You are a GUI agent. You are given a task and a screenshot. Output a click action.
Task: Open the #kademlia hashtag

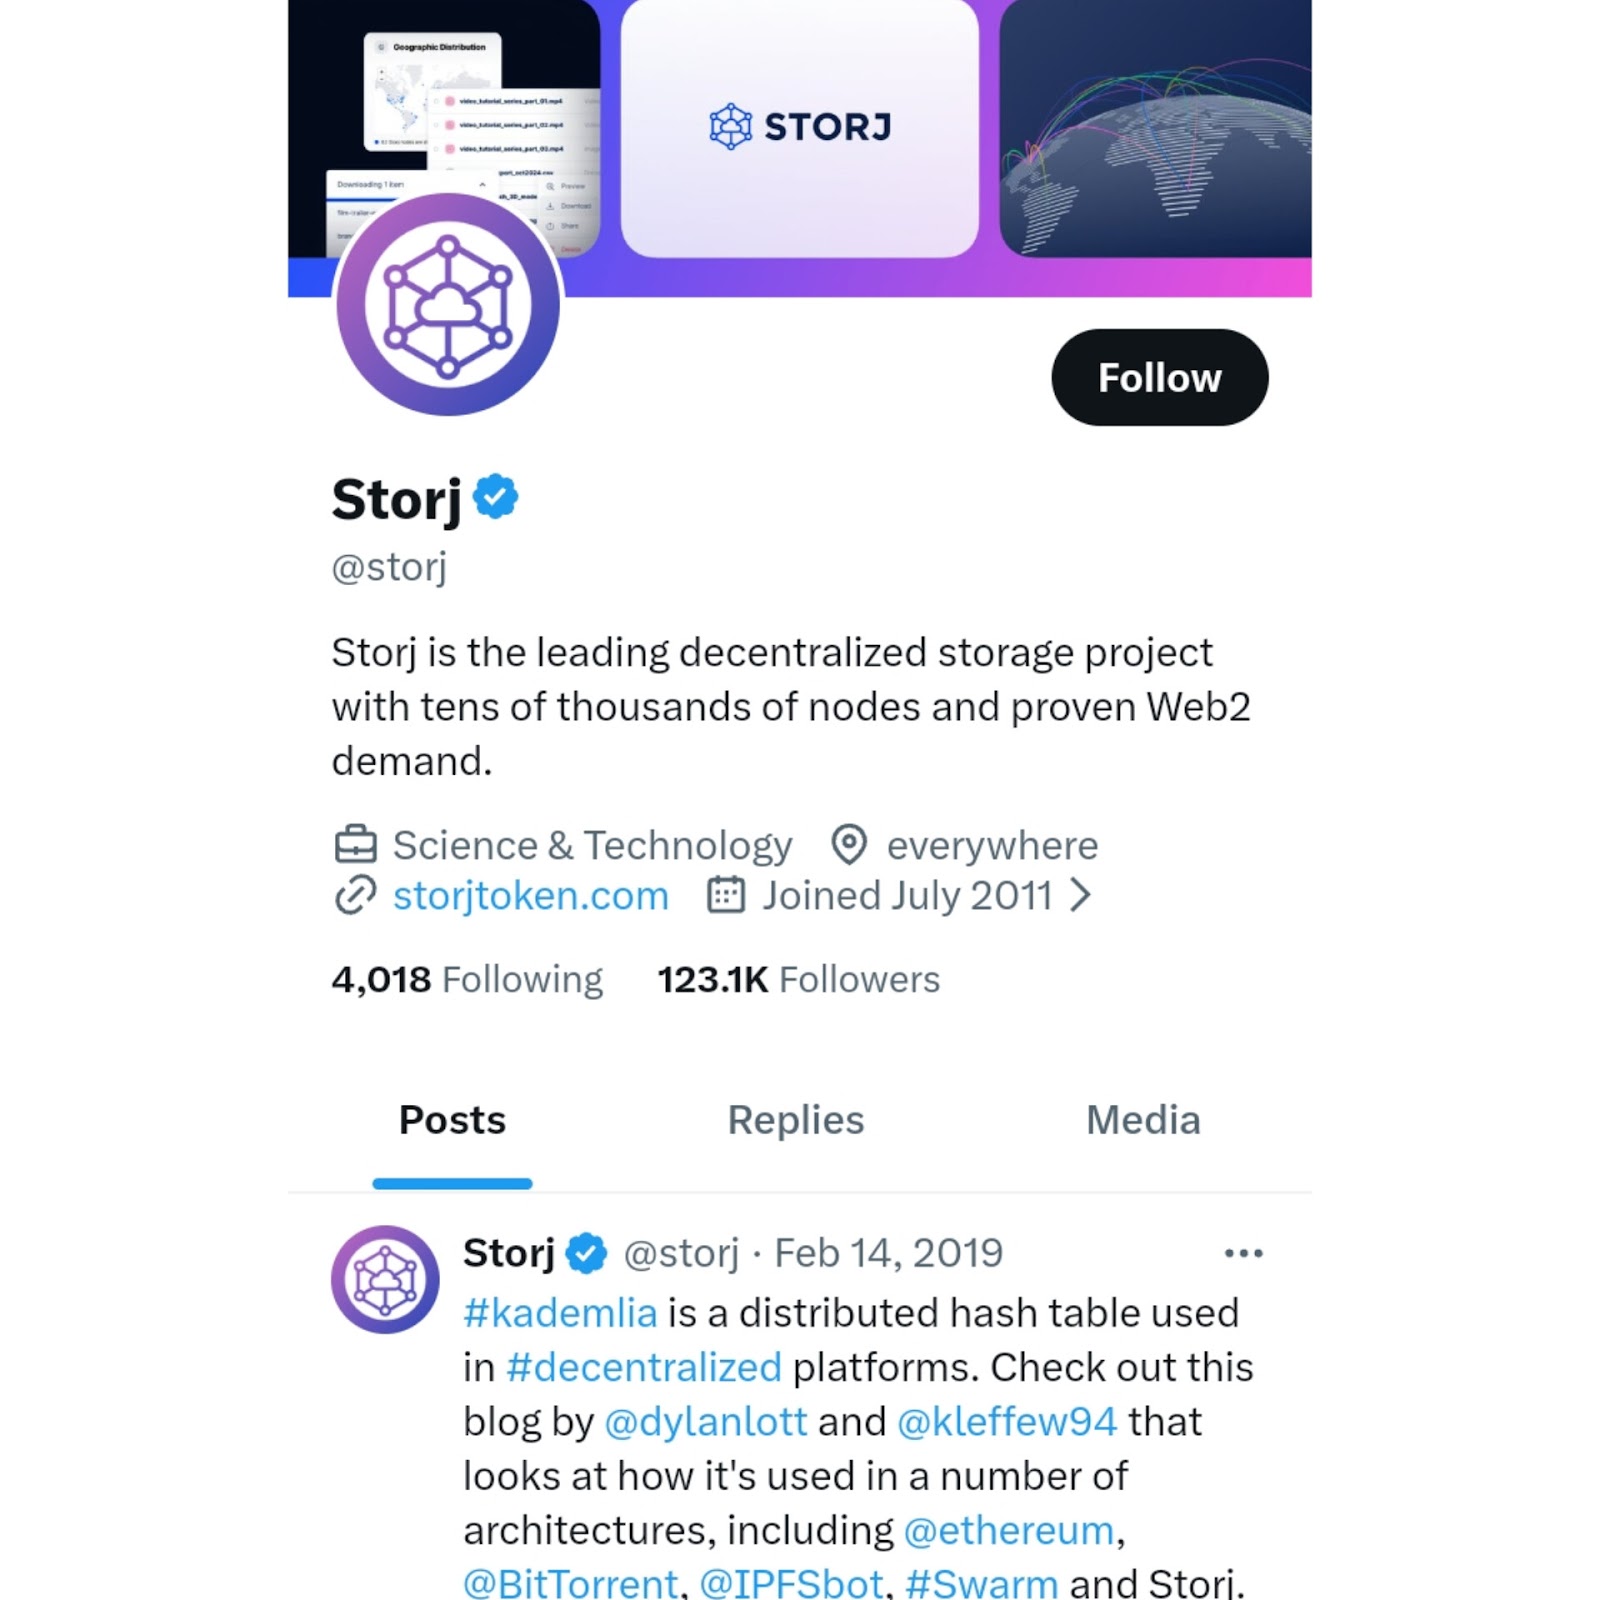point(560,1313)
